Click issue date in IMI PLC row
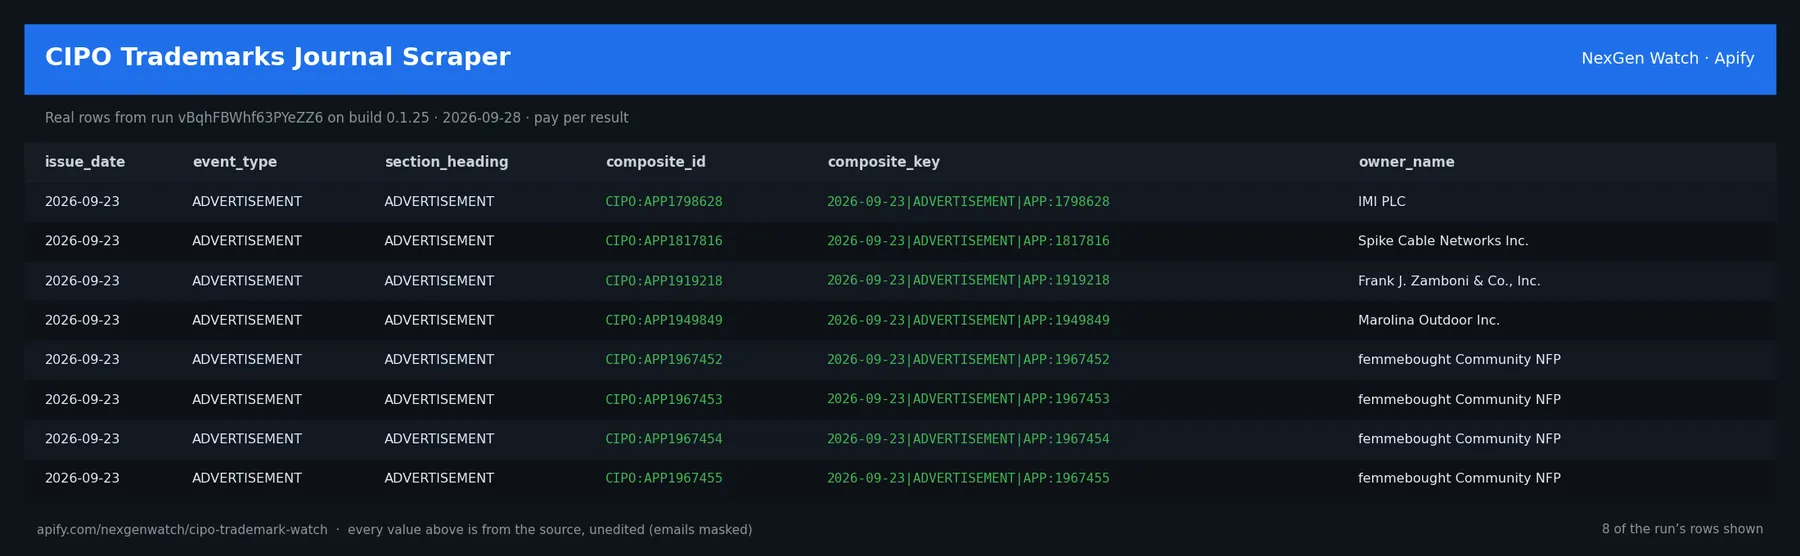Screen dimensions: 1800x556 pyautogui.click(x=82, y=202)
